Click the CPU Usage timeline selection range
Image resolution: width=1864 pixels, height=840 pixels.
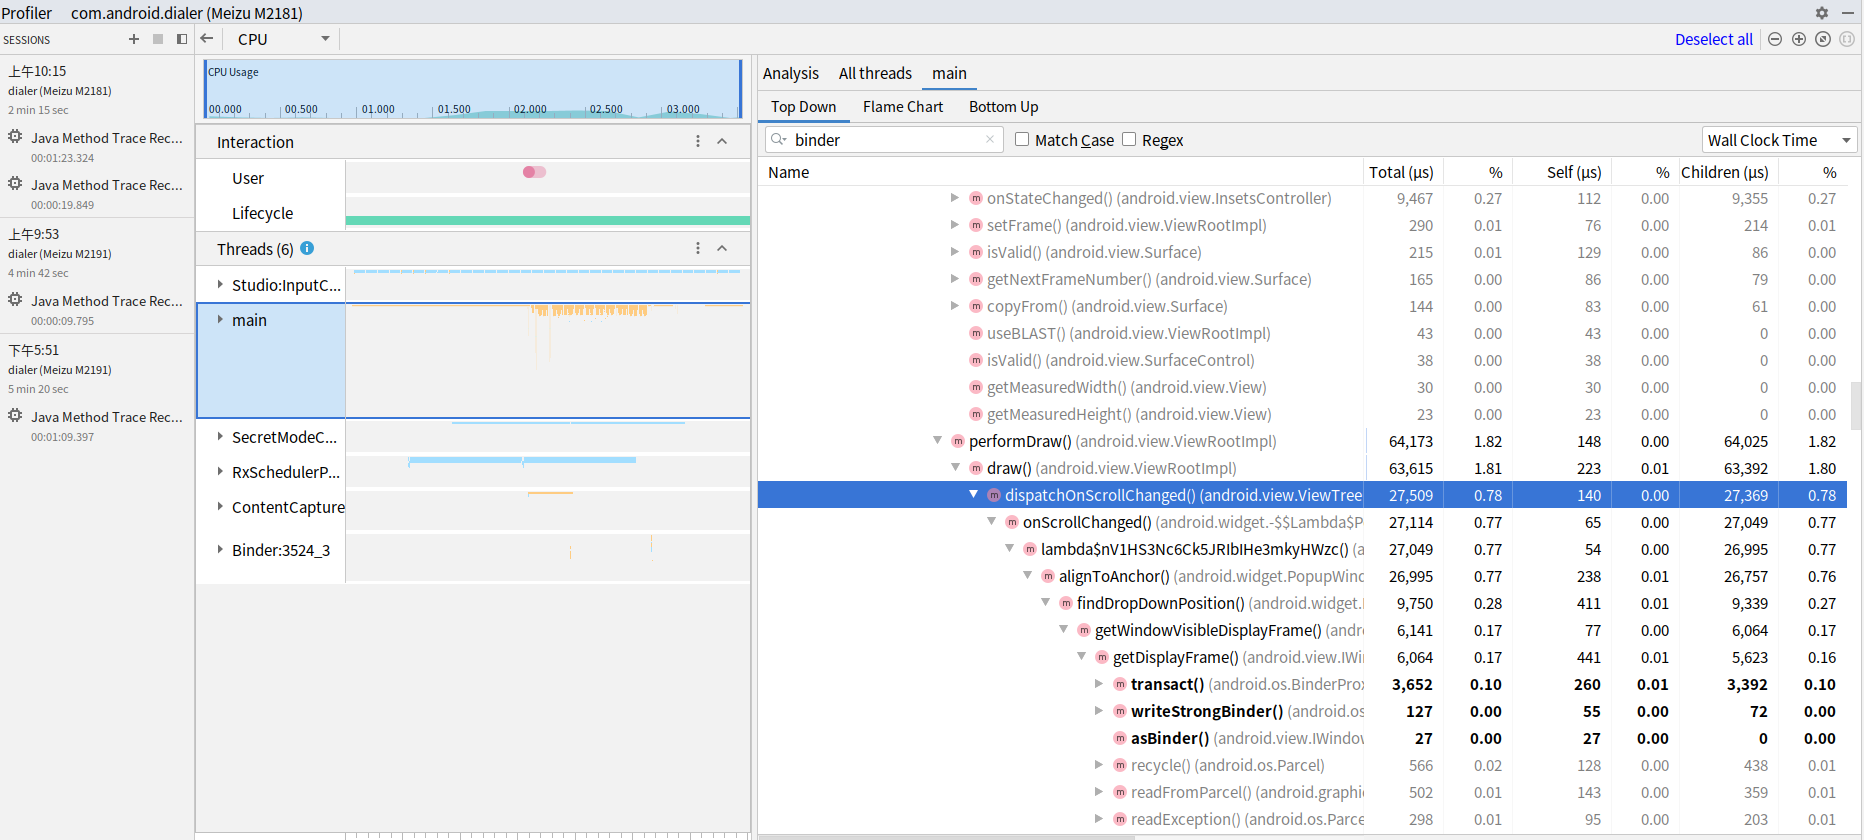coord(473,88)
